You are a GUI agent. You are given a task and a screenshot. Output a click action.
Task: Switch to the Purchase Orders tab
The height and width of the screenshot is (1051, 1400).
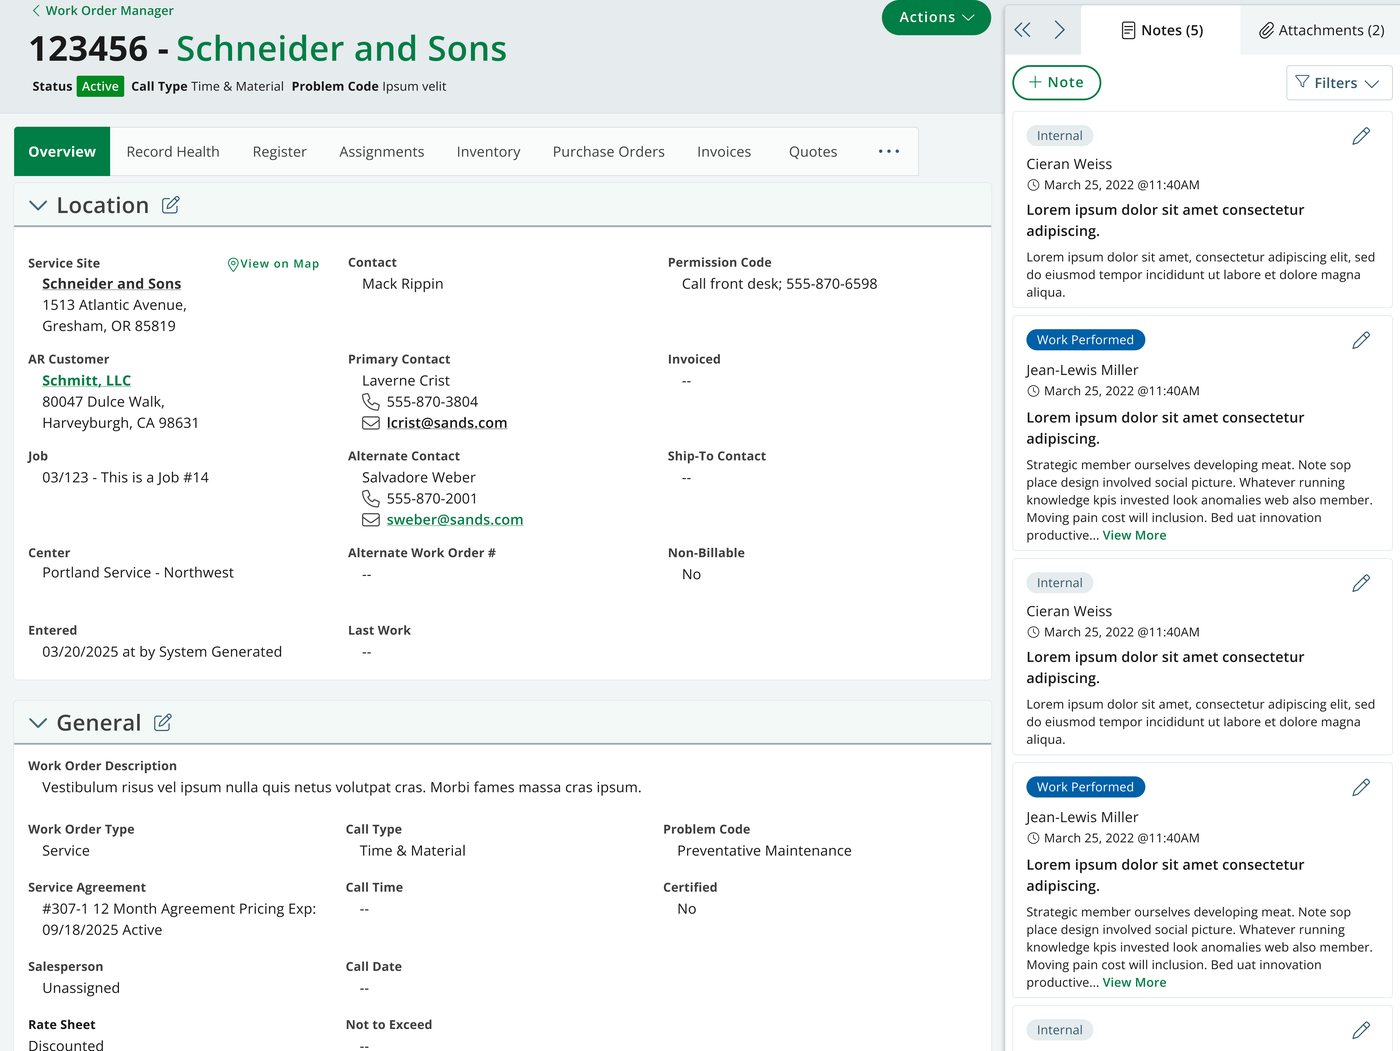point(608,152)
